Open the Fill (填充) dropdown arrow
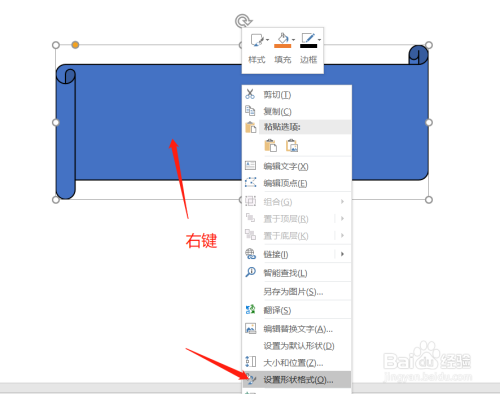The width and height of the screenshot is (500, 394). [x=293, y=40]
